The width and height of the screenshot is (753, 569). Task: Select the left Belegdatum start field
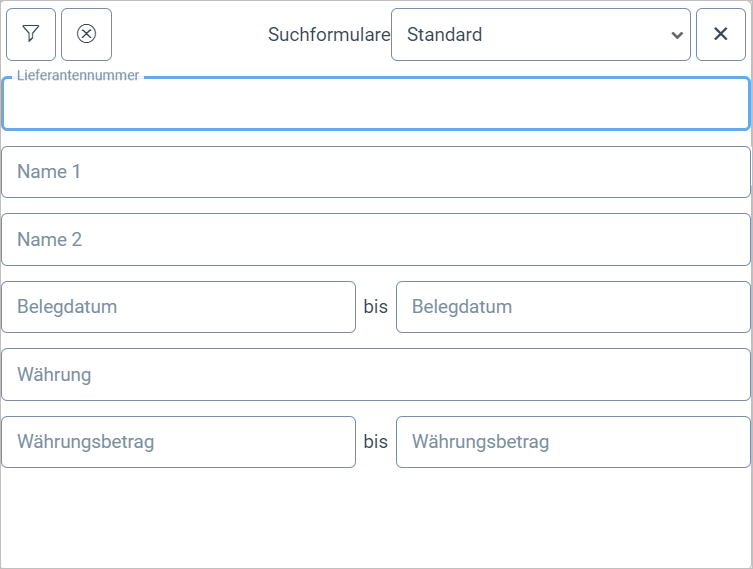tap(178, 307)
